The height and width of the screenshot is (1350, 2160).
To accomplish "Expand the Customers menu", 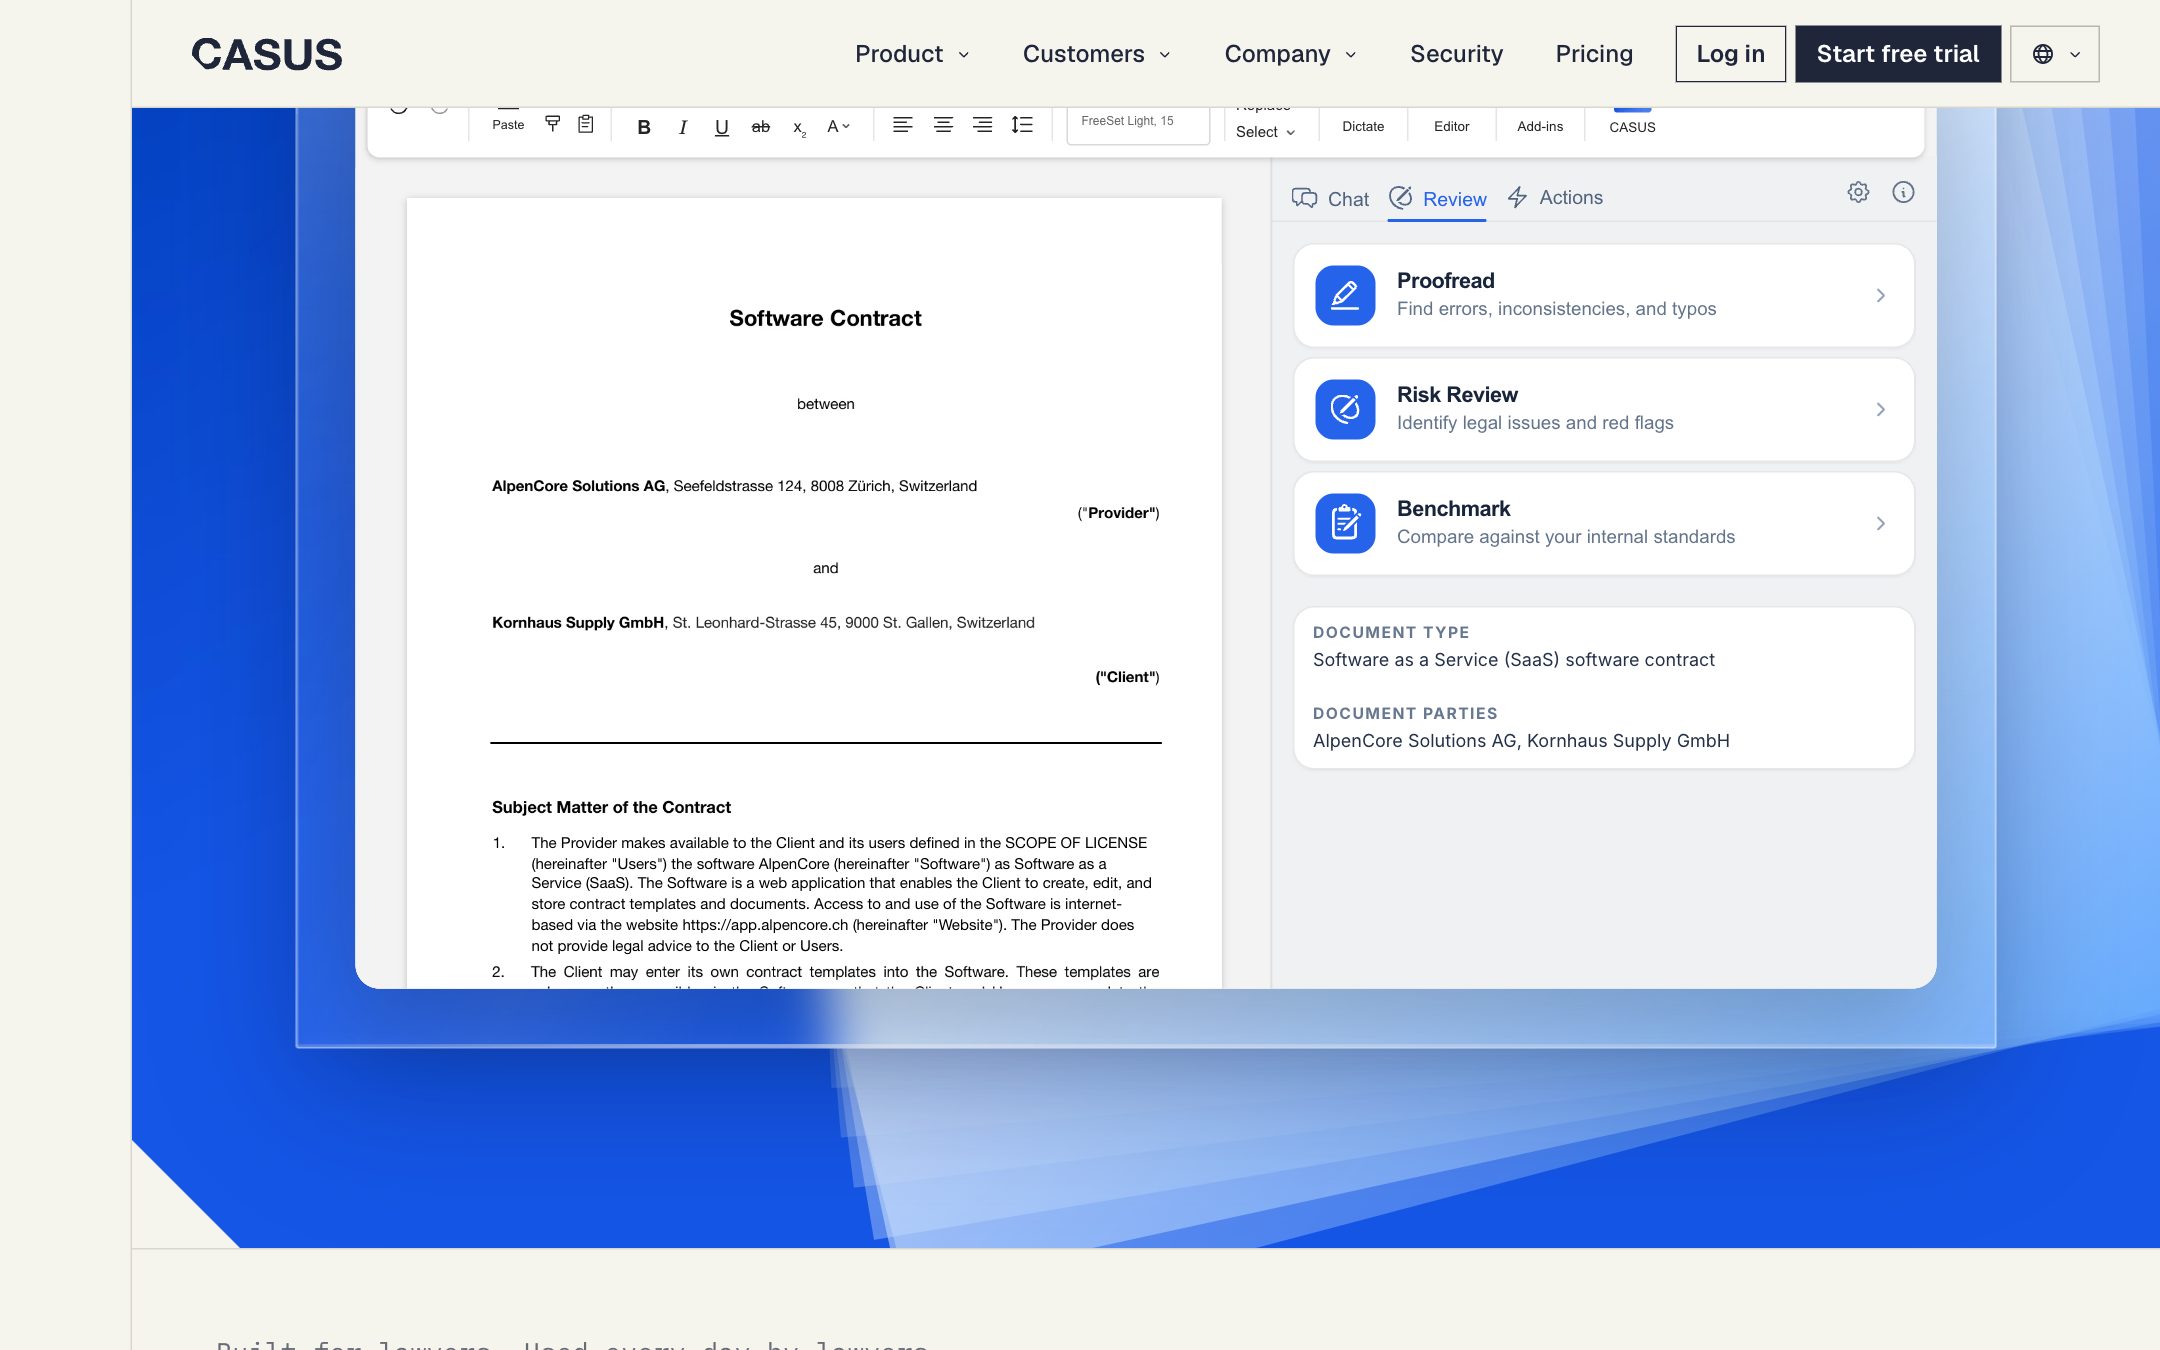I will [x=1096, y=54].
